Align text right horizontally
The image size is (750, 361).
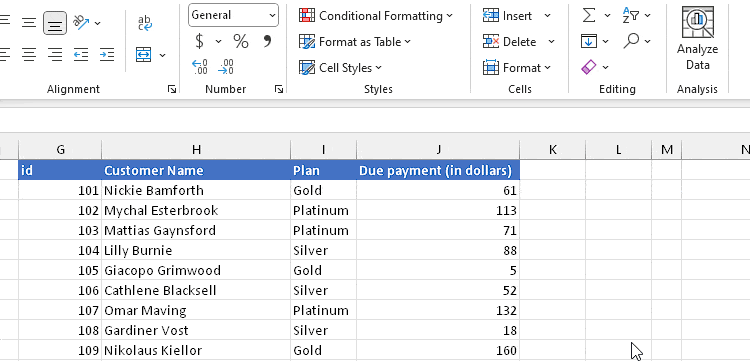(55, 55)
